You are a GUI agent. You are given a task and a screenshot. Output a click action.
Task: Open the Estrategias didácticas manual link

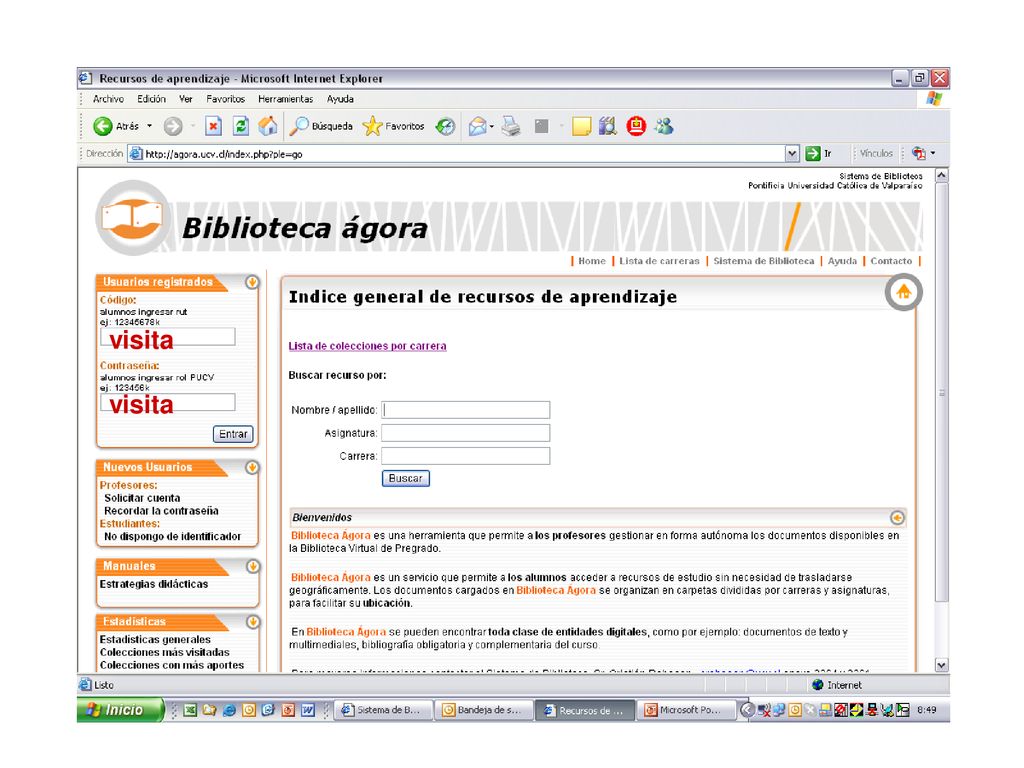point(154,584)
